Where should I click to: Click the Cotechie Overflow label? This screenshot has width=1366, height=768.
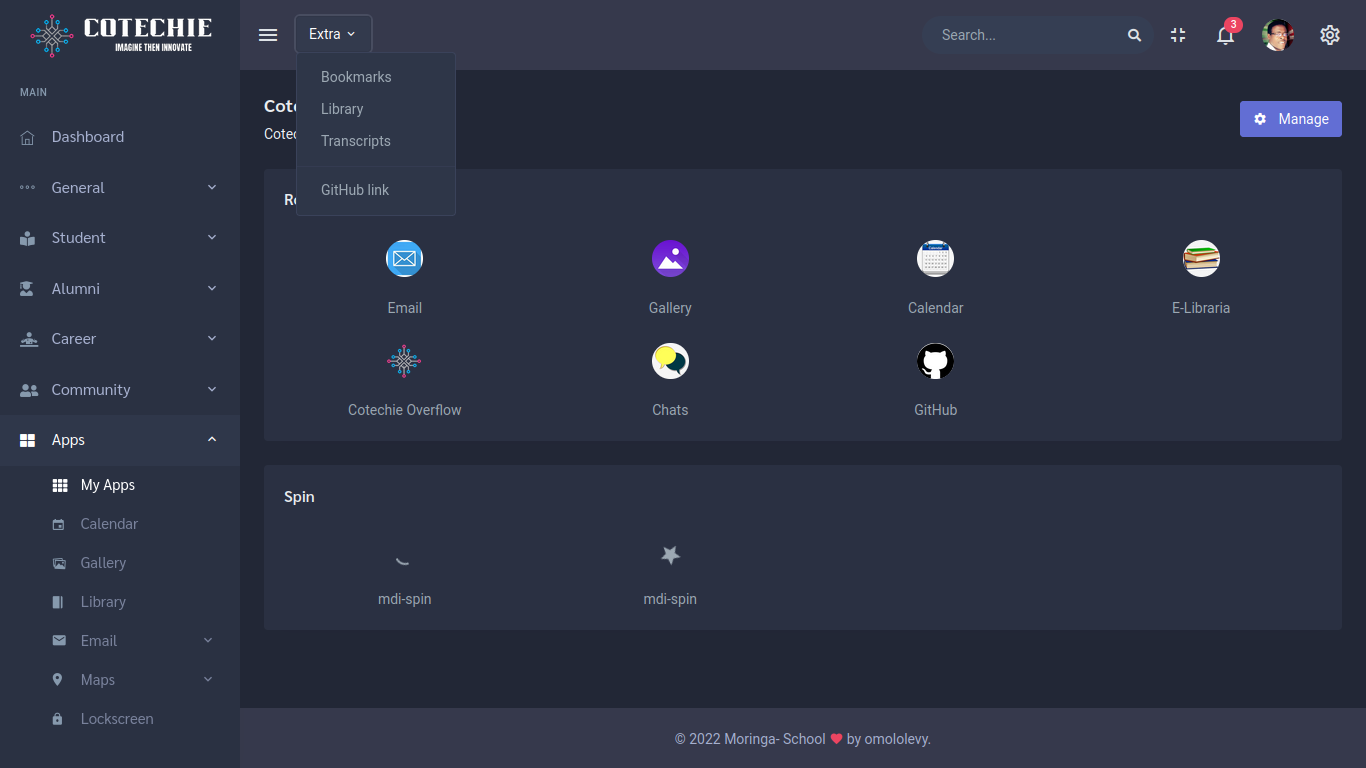(404, 410)
